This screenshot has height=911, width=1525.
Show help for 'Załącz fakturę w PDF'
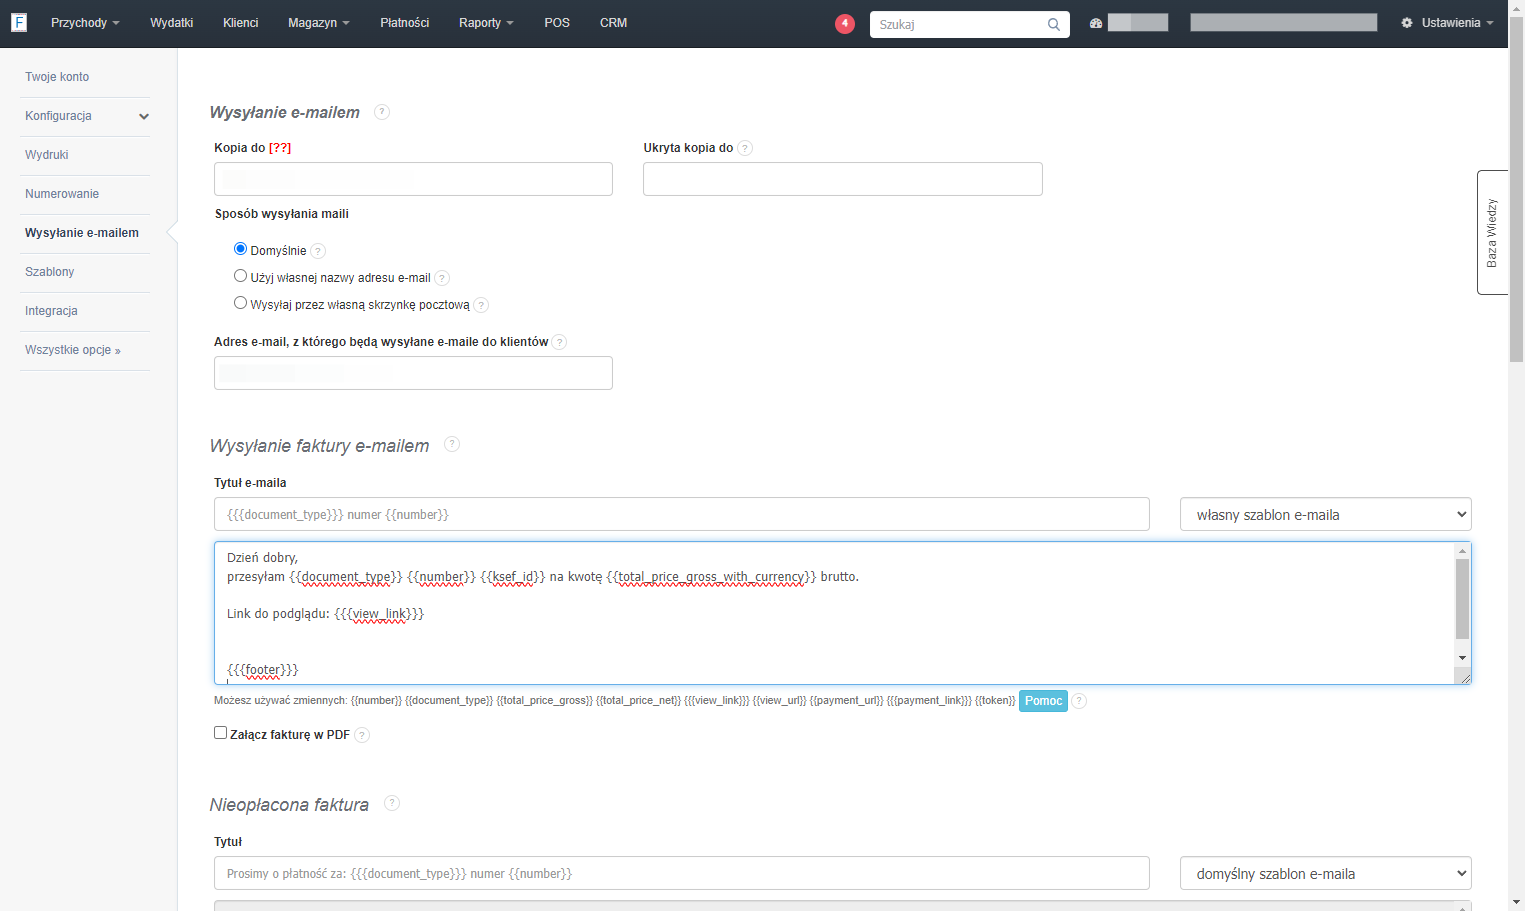coord(362,735)
